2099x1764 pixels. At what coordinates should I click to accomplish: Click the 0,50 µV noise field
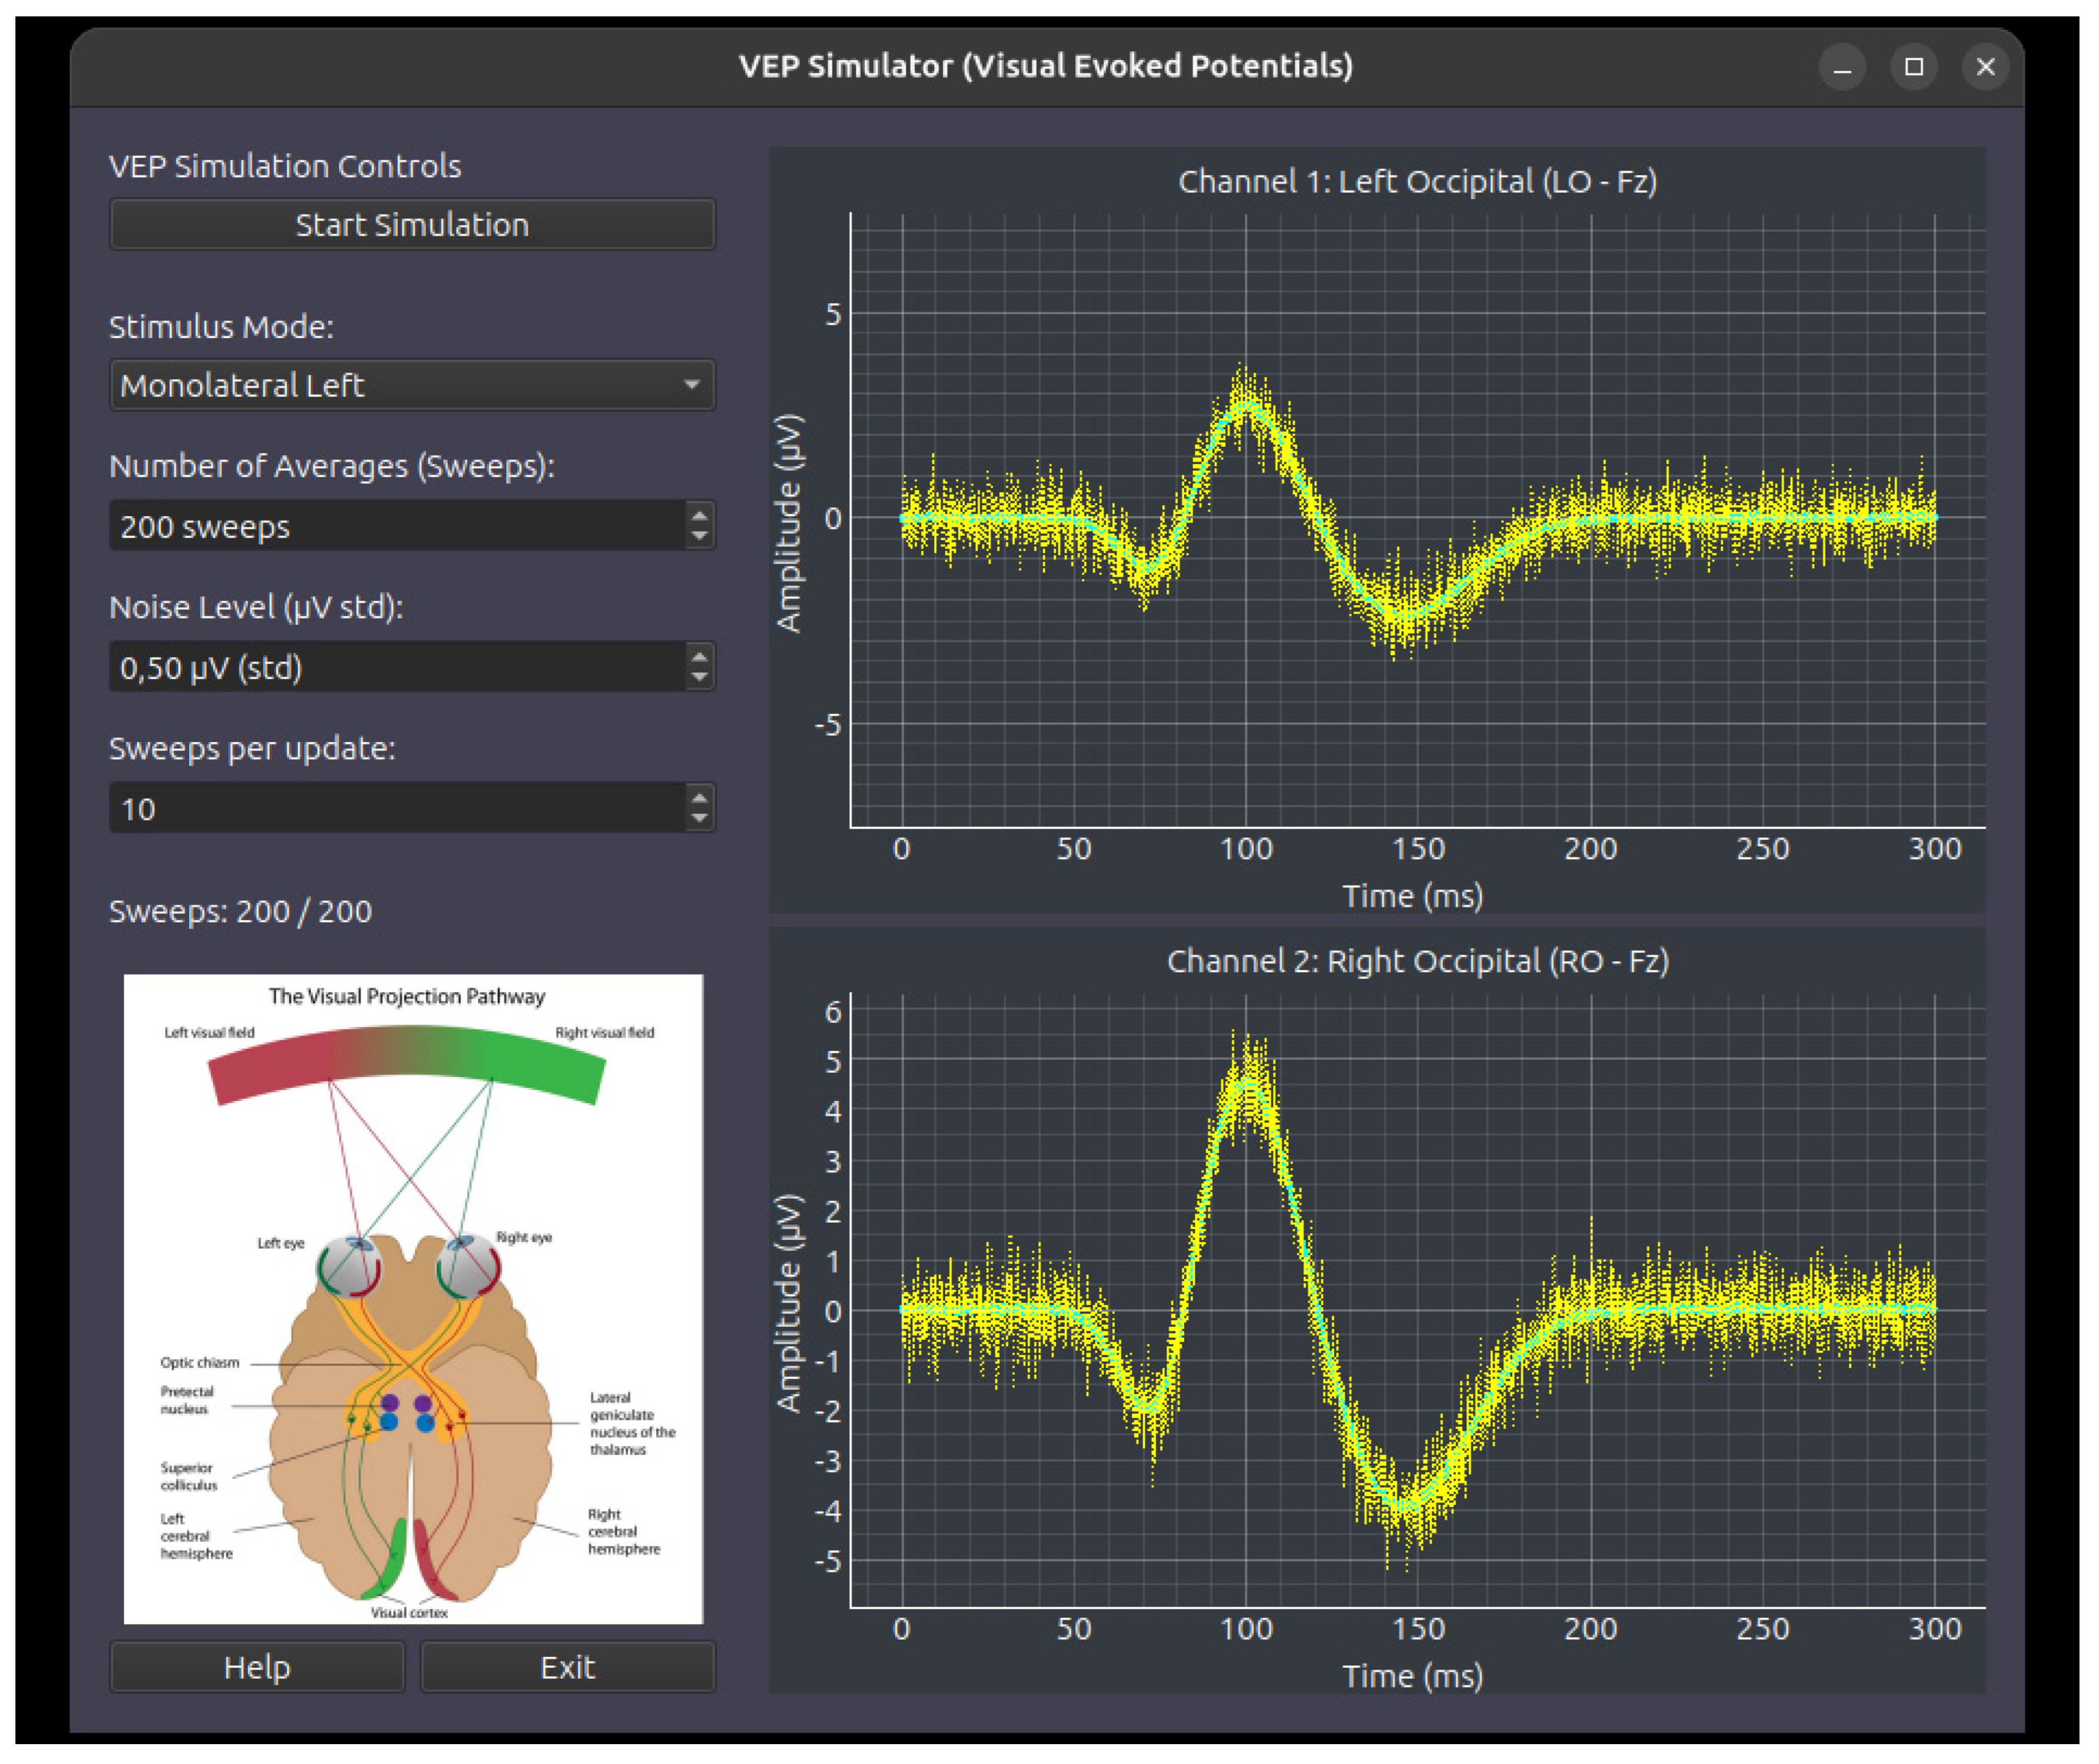398,667
